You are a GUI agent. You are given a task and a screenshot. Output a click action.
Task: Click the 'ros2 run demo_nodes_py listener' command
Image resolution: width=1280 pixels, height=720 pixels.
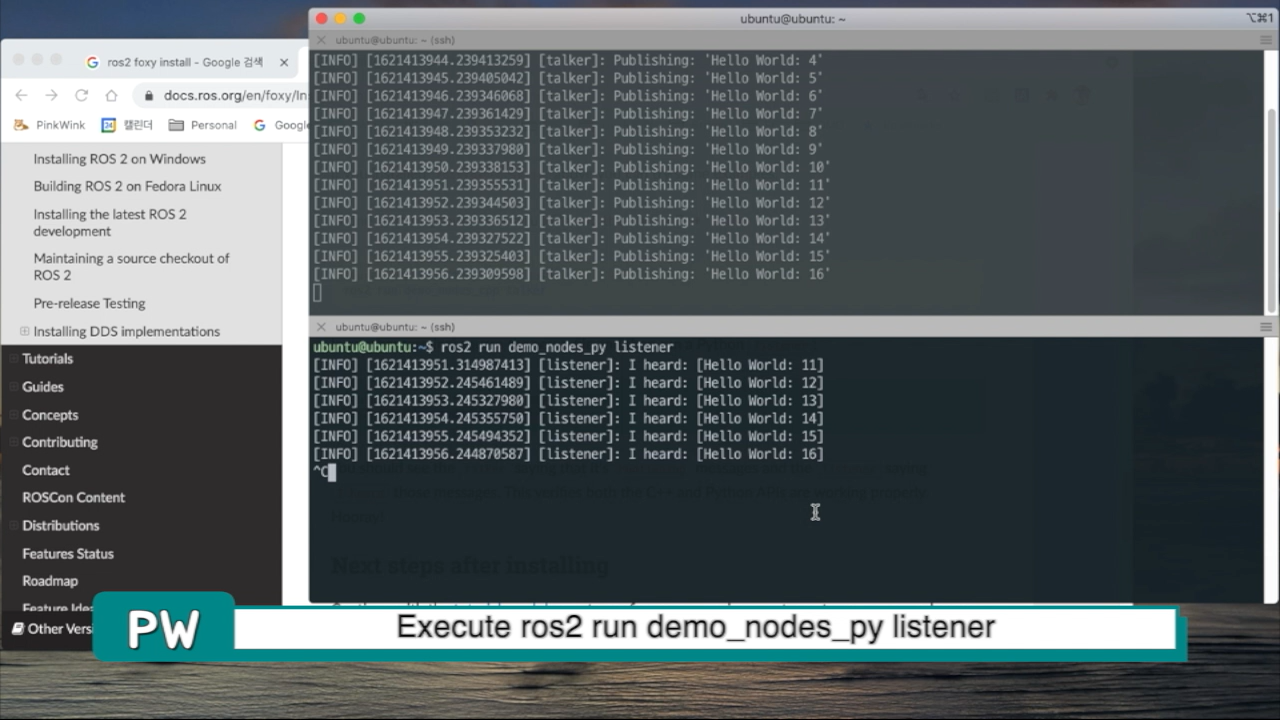[x=557, y=347]
